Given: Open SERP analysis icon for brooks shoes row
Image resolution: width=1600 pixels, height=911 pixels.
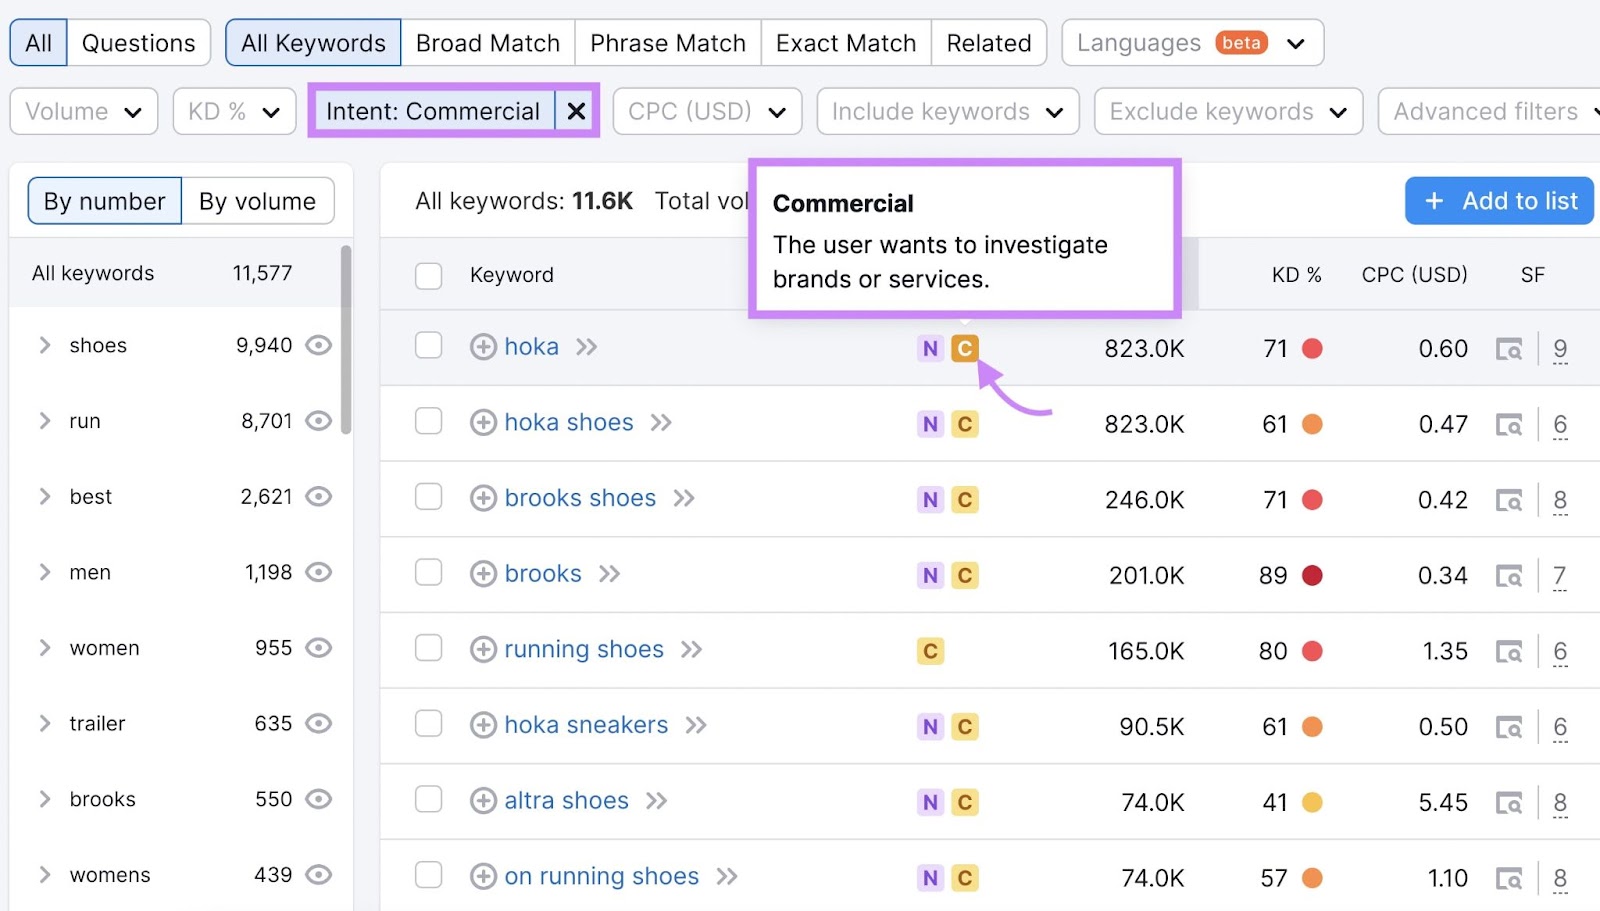Looking at the screenshot, I should click(x=1510, y=499).
